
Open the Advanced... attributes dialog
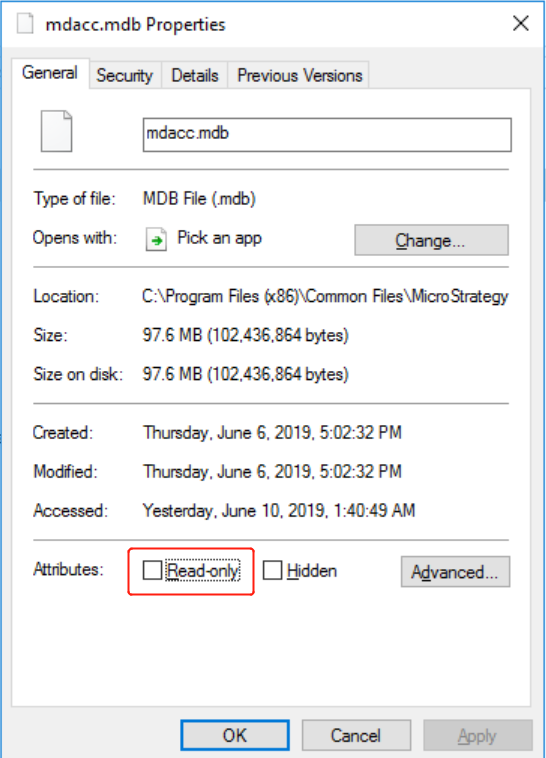coord(455,572)
